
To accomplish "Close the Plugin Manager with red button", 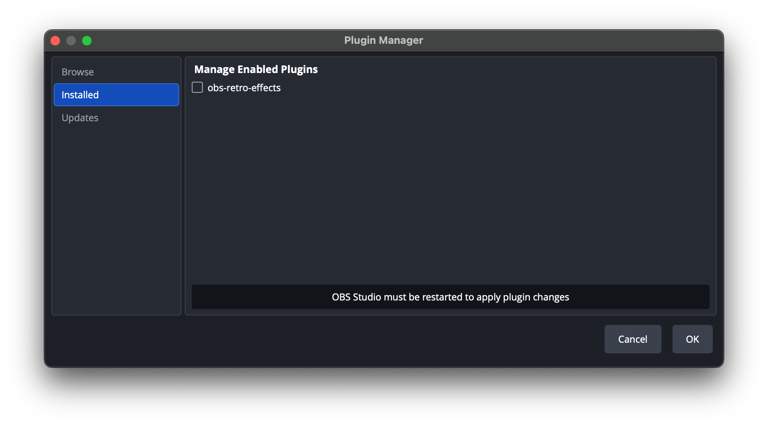I will pyautogui.click(x=55, y=41).
